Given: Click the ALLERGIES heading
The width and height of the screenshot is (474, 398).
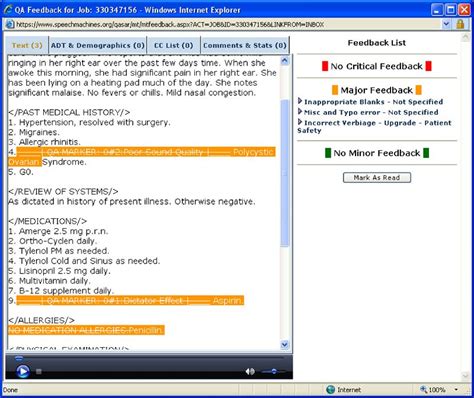Looking at the screenshot, I should tap(41, 320).
